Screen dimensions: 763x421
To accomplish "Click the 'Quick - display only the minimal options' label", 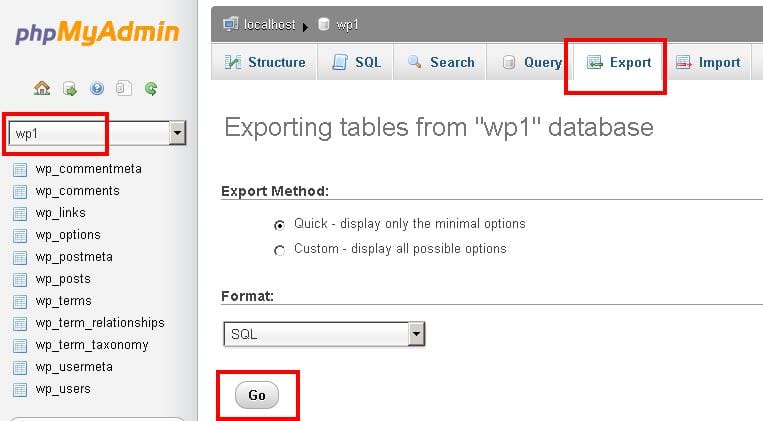I will pos(410,223).
